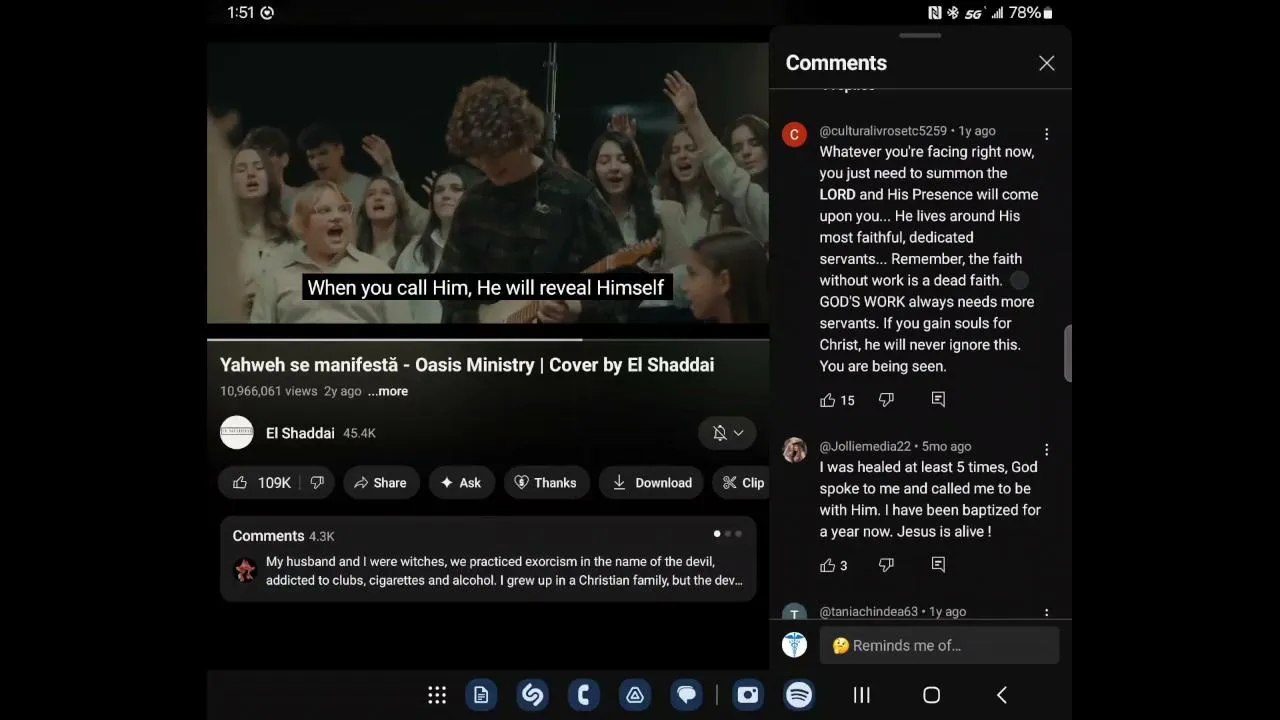Open more options for @Jolliemedia22 comment
Viewport: 1280px width, 720px height.
click(x=1046, y=450)
